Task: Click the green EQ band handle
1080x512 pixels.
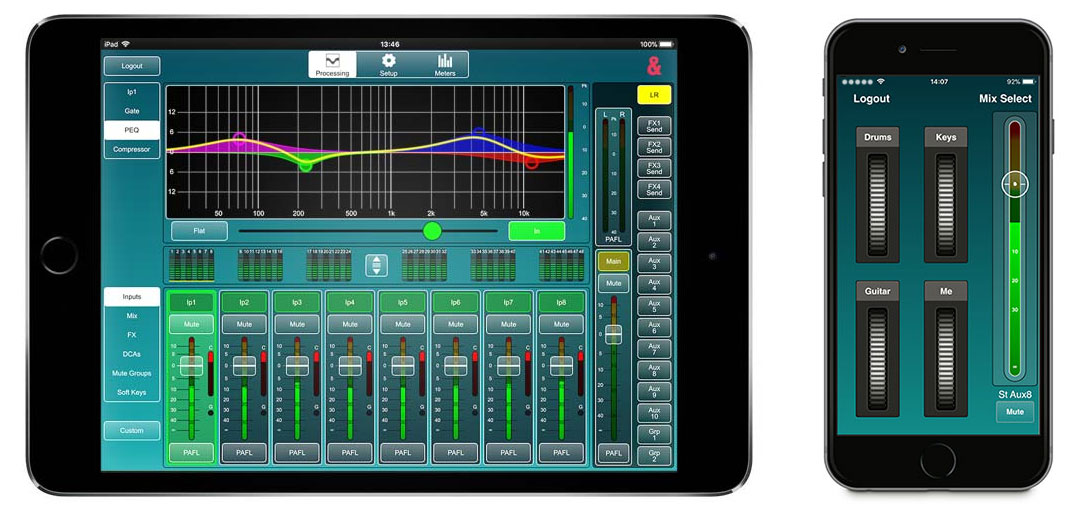Action: point(306,165)
